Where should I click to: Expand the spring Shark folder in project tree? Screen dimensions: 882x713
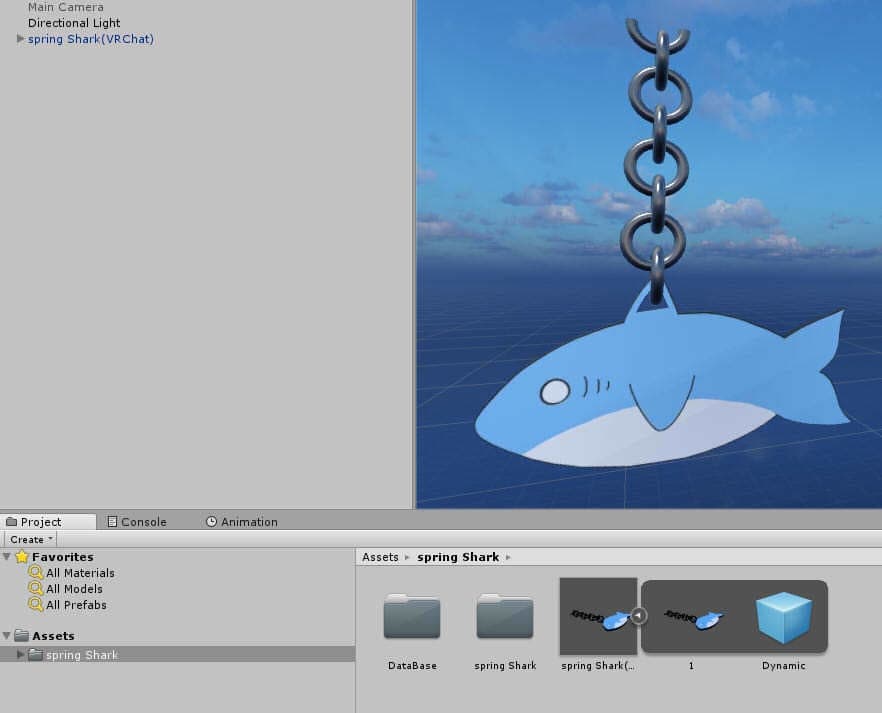coord(21,655)
